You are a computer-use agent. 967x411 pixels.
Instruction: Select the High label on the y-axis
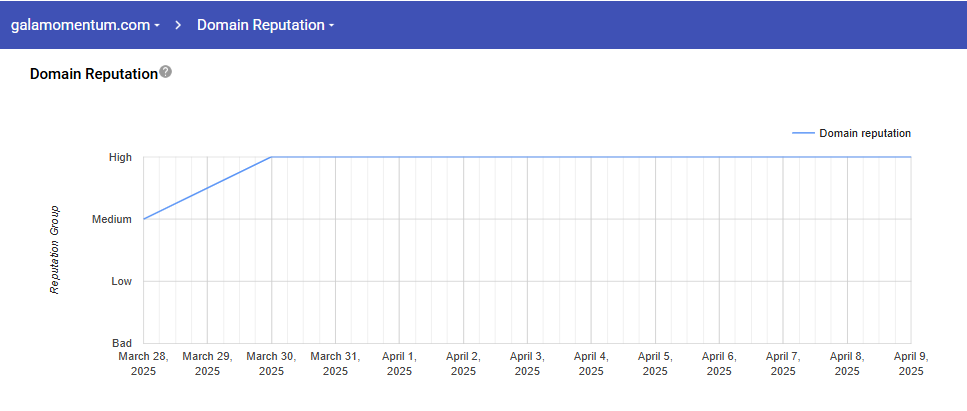point(120,157)
